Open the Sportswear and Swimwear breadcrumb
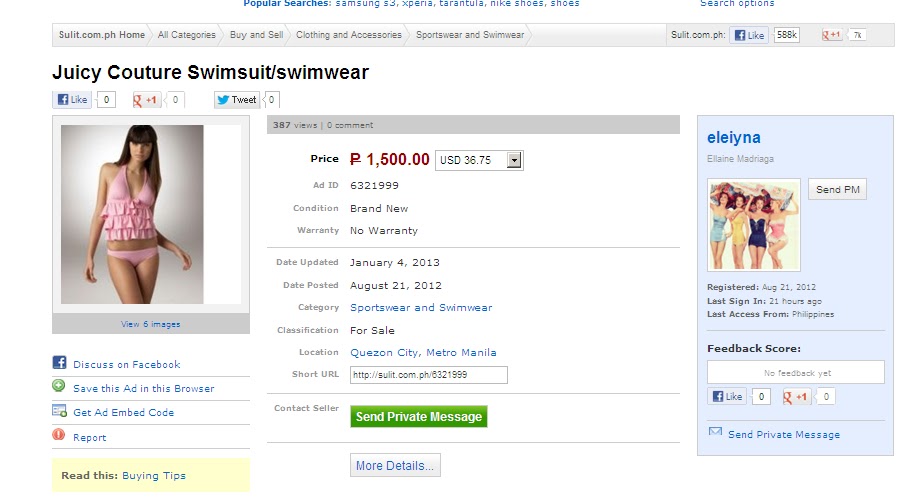The height and width of the screenshot is (499, 897). click(470, 35)
